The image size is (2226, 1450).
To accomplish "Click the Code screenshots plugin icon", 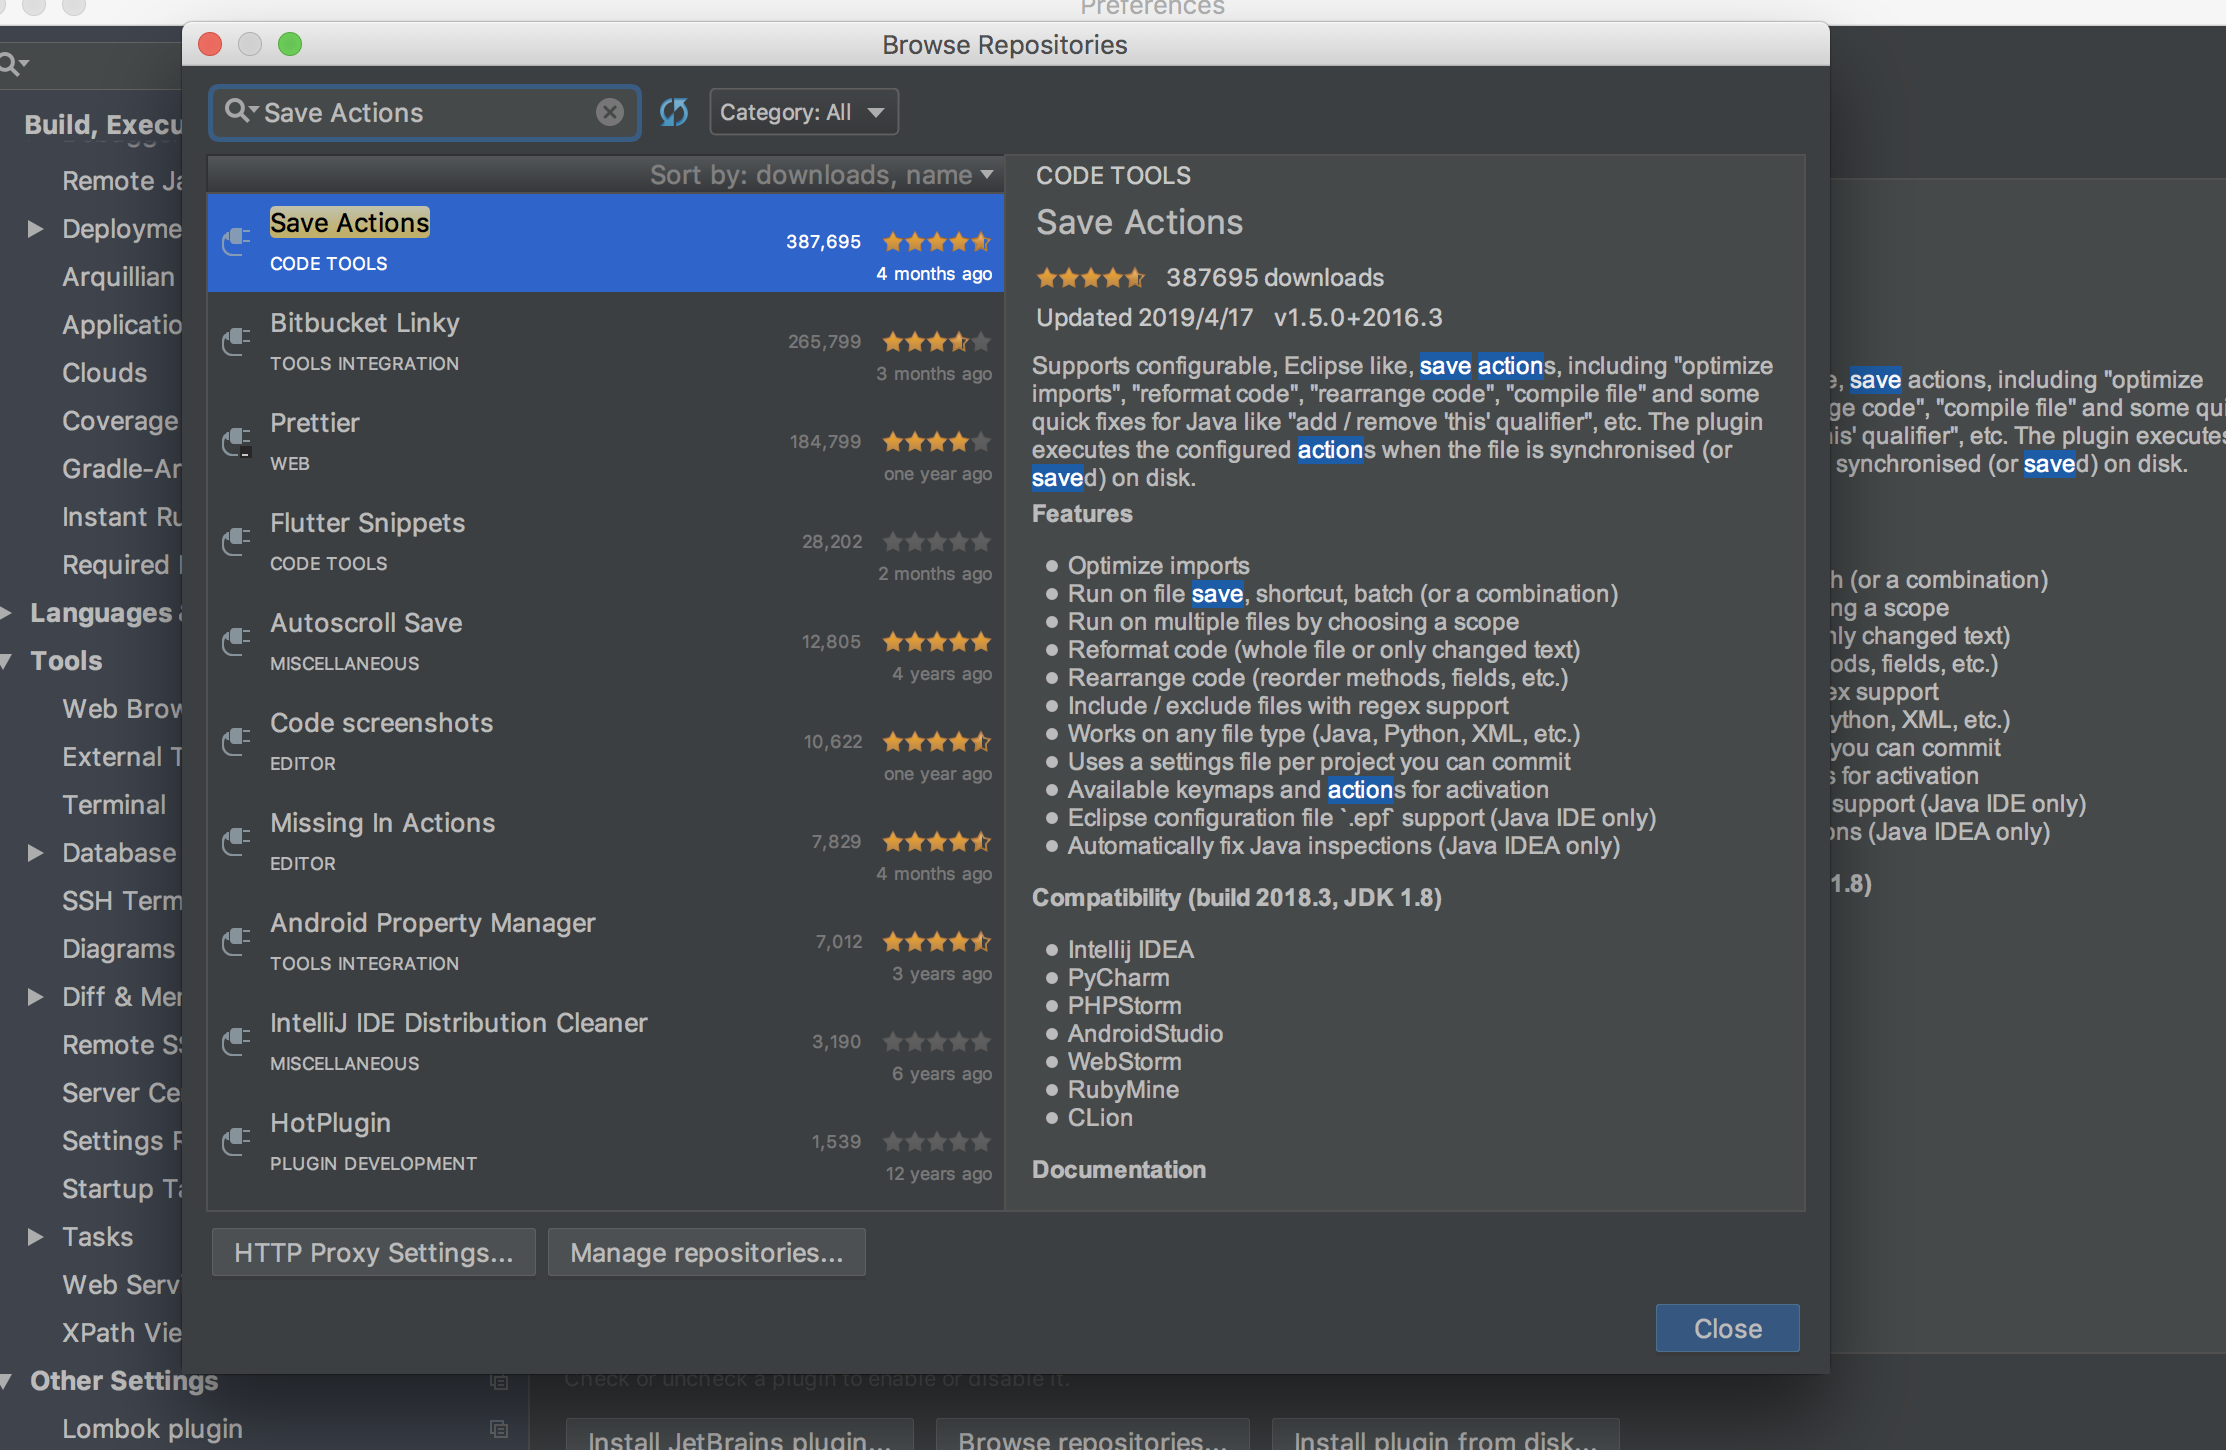I will (236, 741).
